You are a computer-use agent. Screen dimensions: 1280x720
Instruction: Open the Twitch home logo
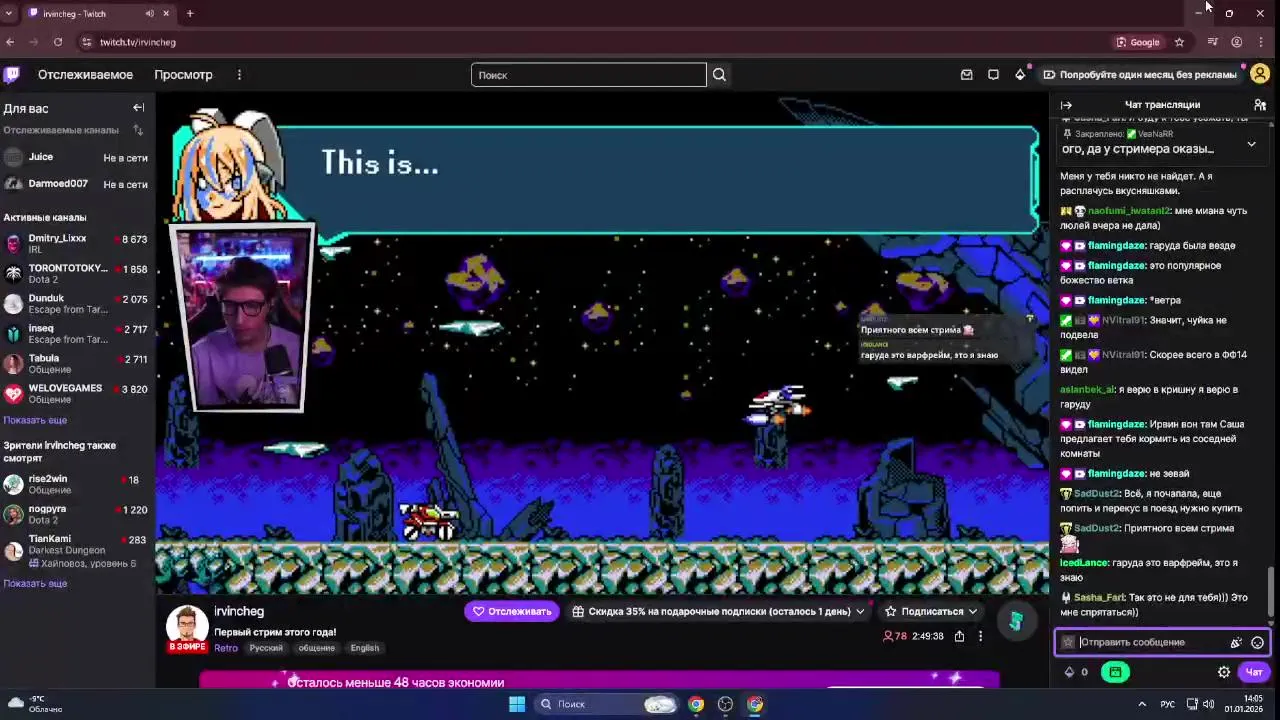click(x=11, y=75)
